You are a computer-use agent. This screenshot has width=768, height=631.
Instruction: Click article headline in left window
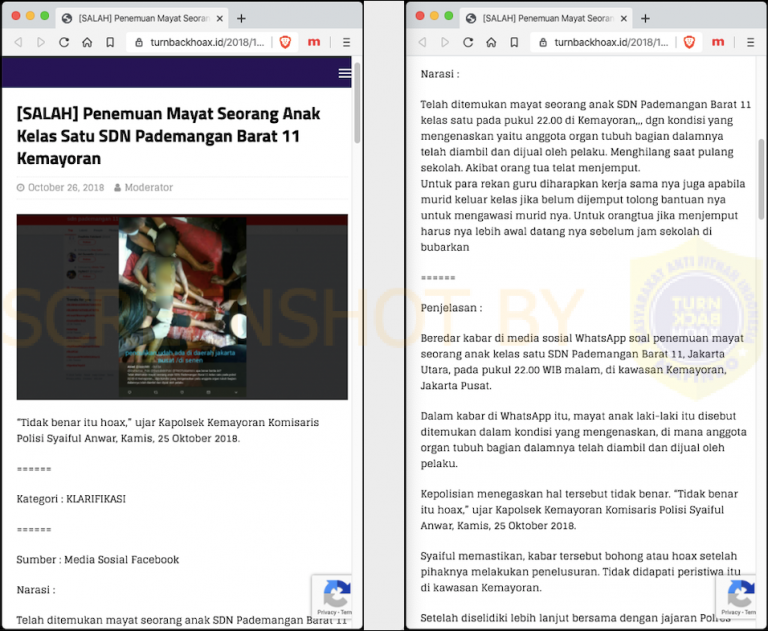(x=168, y=136)
